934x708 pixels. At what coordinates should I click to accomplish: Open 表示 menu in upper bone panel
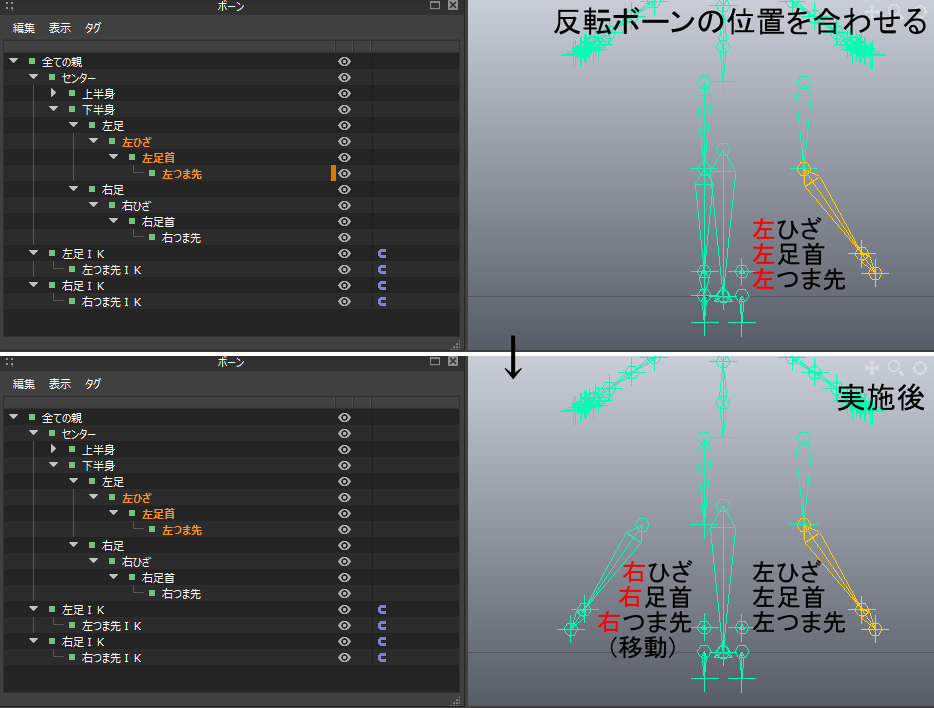coord(60,28)
